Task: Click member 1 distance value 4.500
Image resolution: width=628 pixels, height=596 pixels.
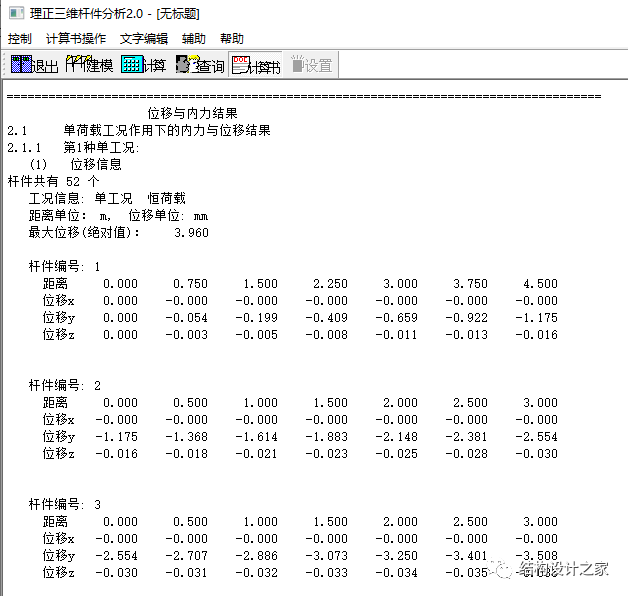Action: [x=540, y=284]
